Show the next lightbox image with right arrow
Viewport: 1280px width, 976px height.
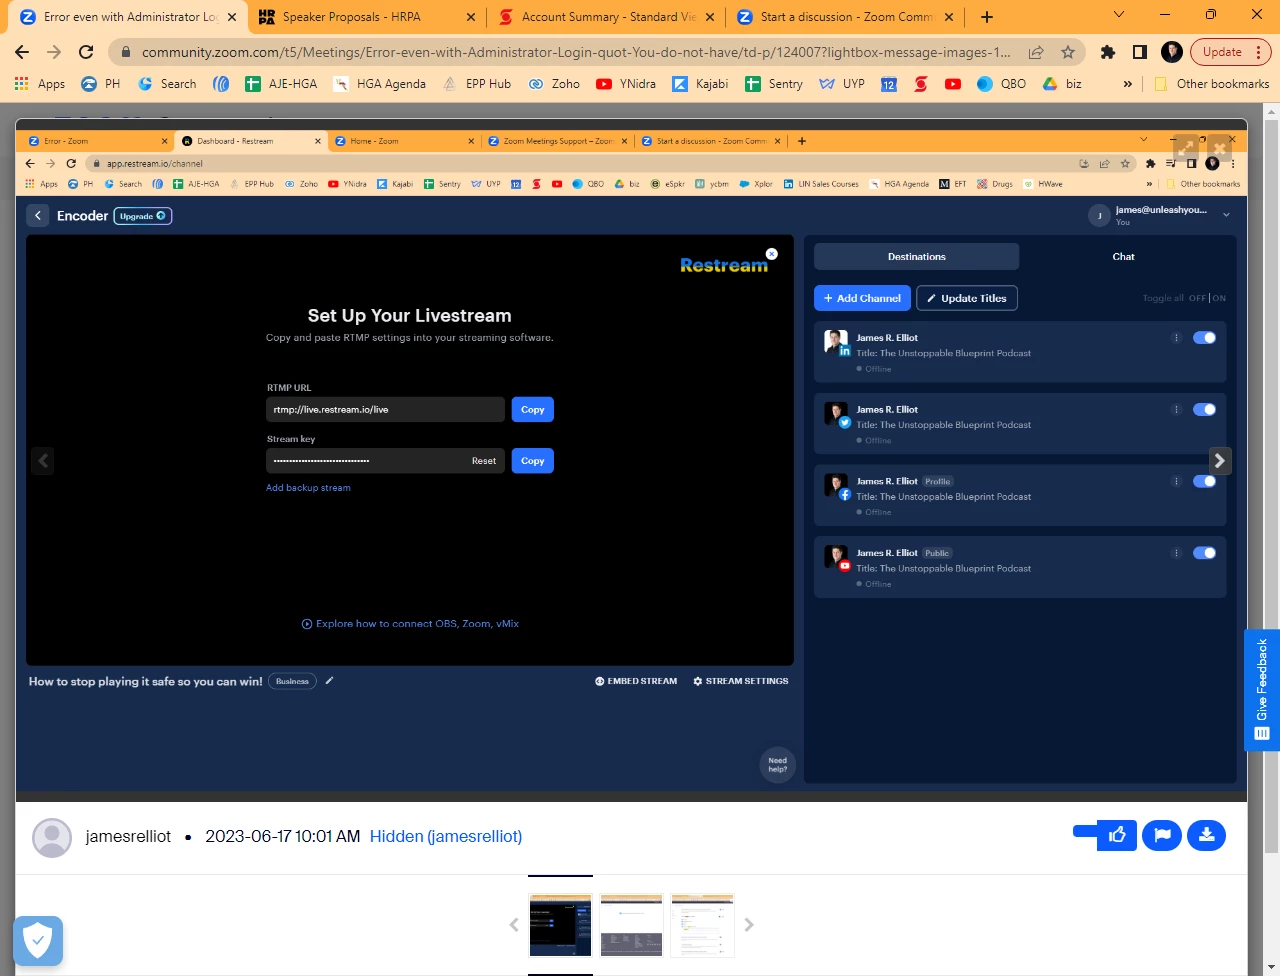coord(1219,461)
